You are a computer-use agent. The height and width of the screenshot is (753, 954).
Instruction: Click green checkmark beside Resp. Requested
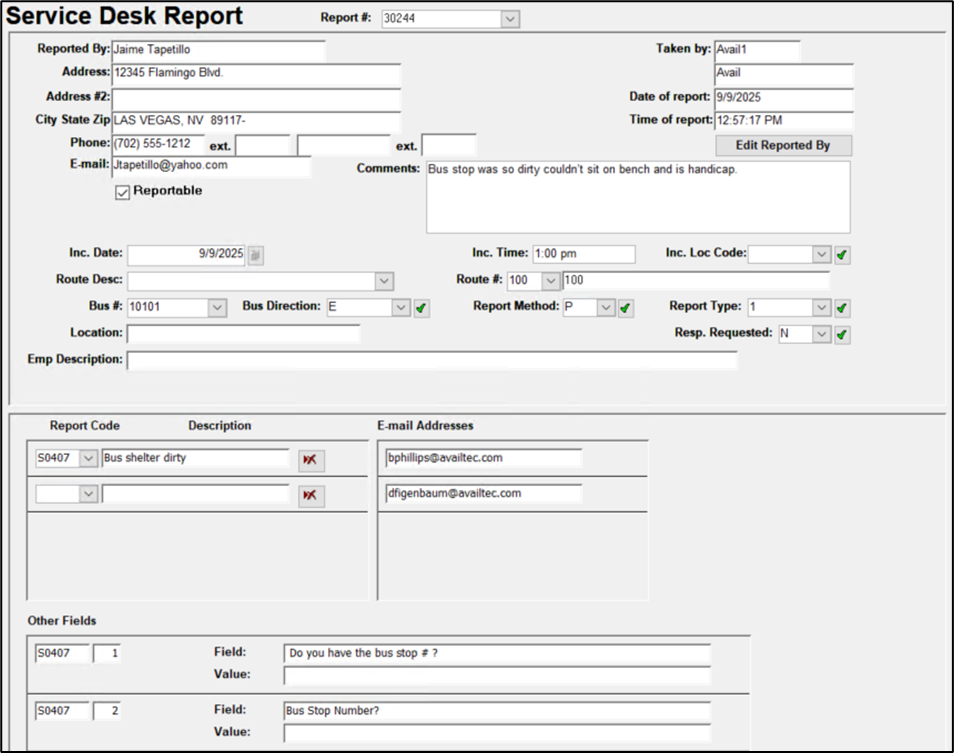tap(842, 335)
